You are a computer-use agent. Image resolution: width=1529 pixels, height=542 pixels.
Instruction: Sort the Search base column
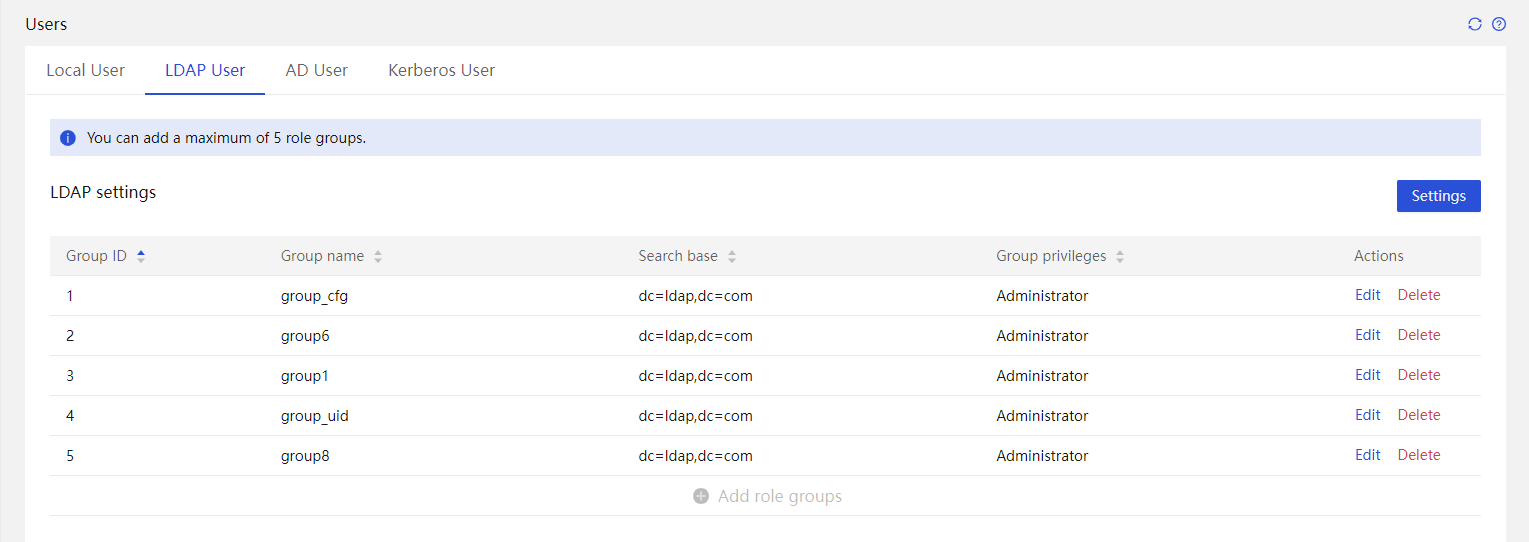732,256
